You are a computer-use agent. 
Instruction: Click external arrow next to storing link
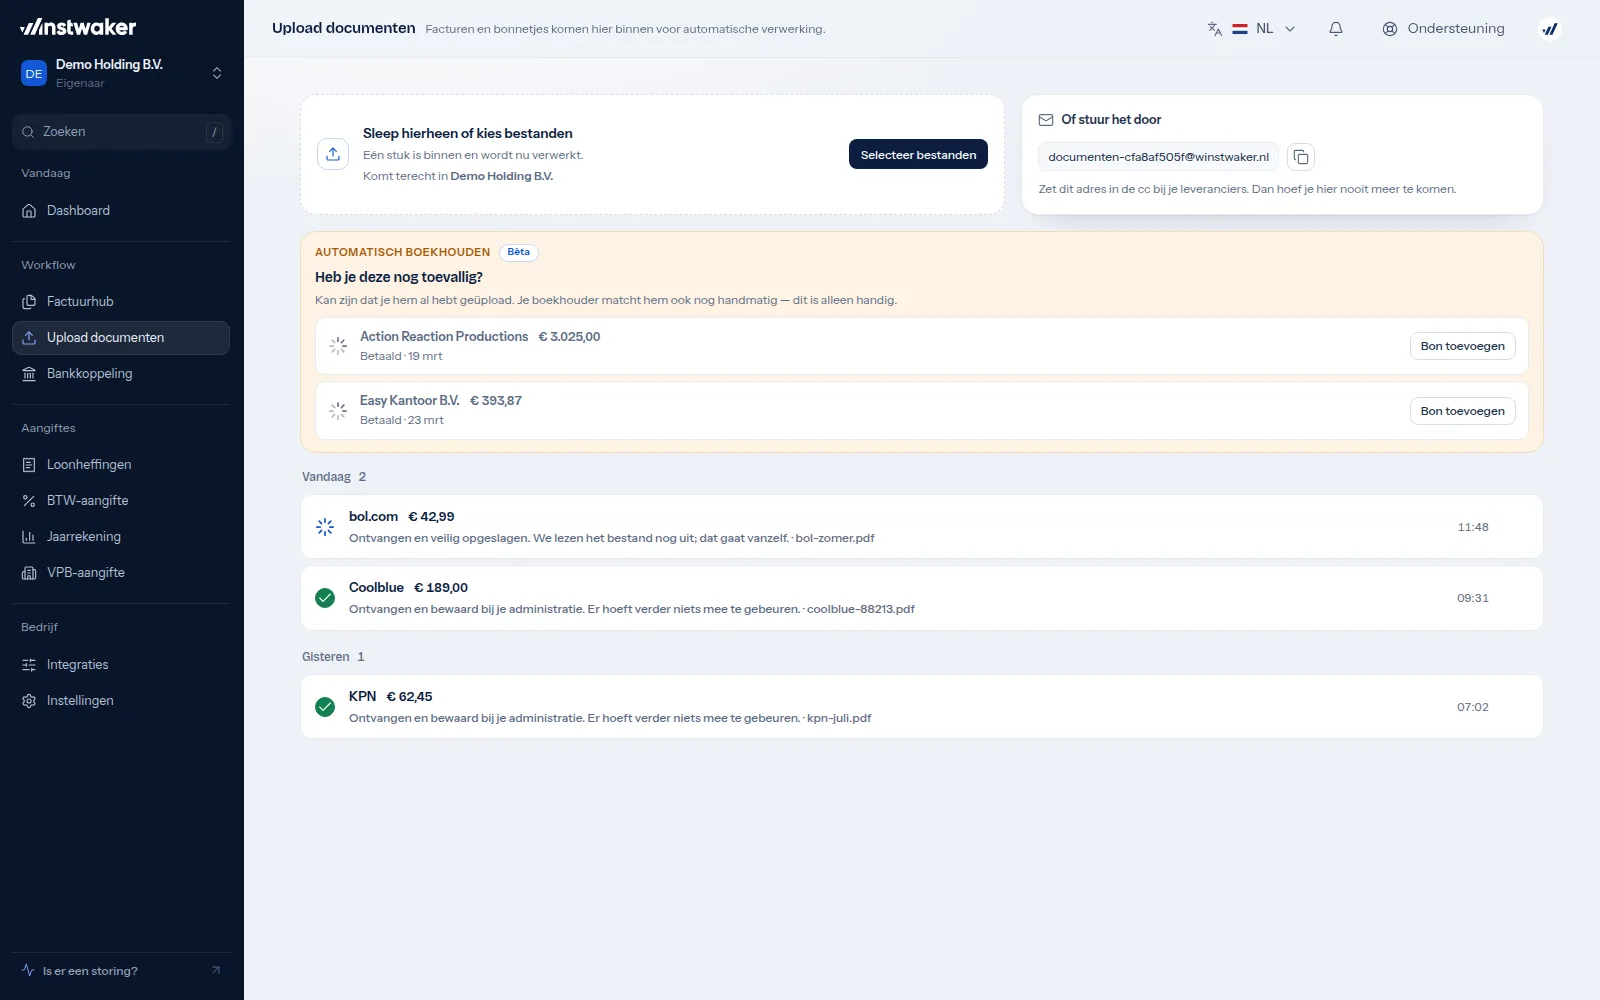216,970
